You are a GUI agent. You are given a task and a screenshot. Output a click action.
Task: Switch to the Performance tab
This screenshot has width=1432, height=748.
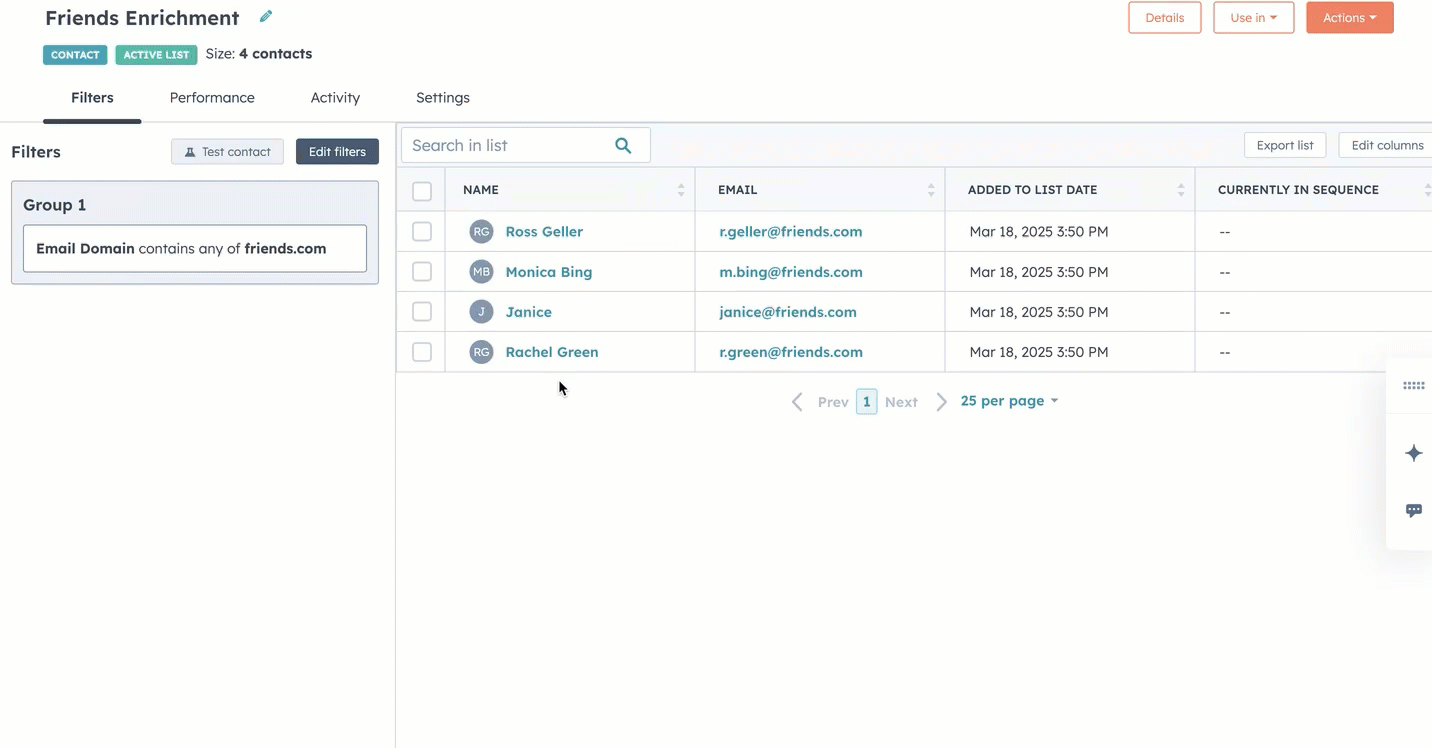click(x=212, y=98)
